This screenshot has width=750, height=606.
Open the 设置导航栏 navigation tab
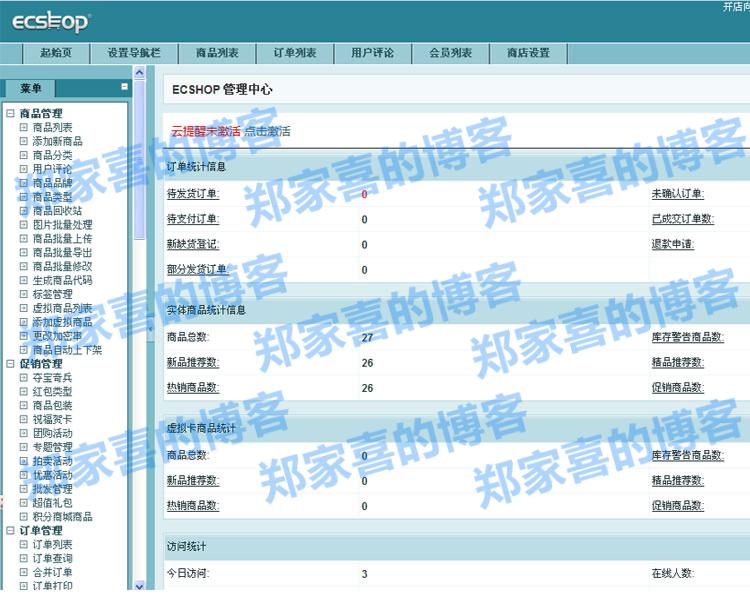pos(134,53)
